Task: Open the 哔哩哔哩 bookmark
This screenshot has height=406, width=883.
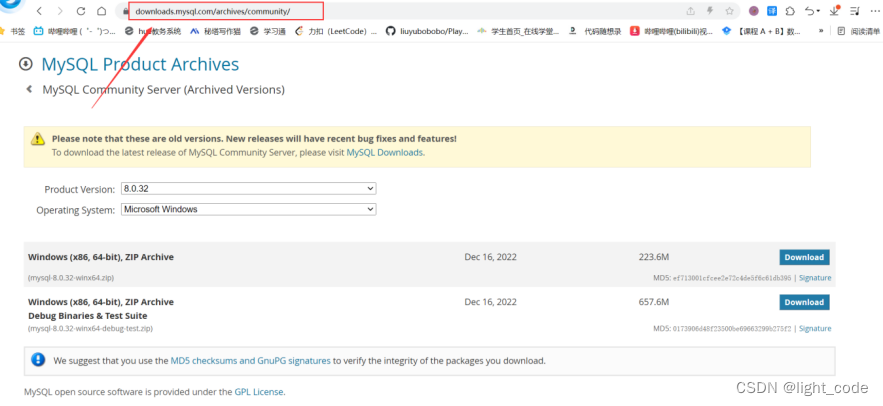Action: tap(75, 32)
